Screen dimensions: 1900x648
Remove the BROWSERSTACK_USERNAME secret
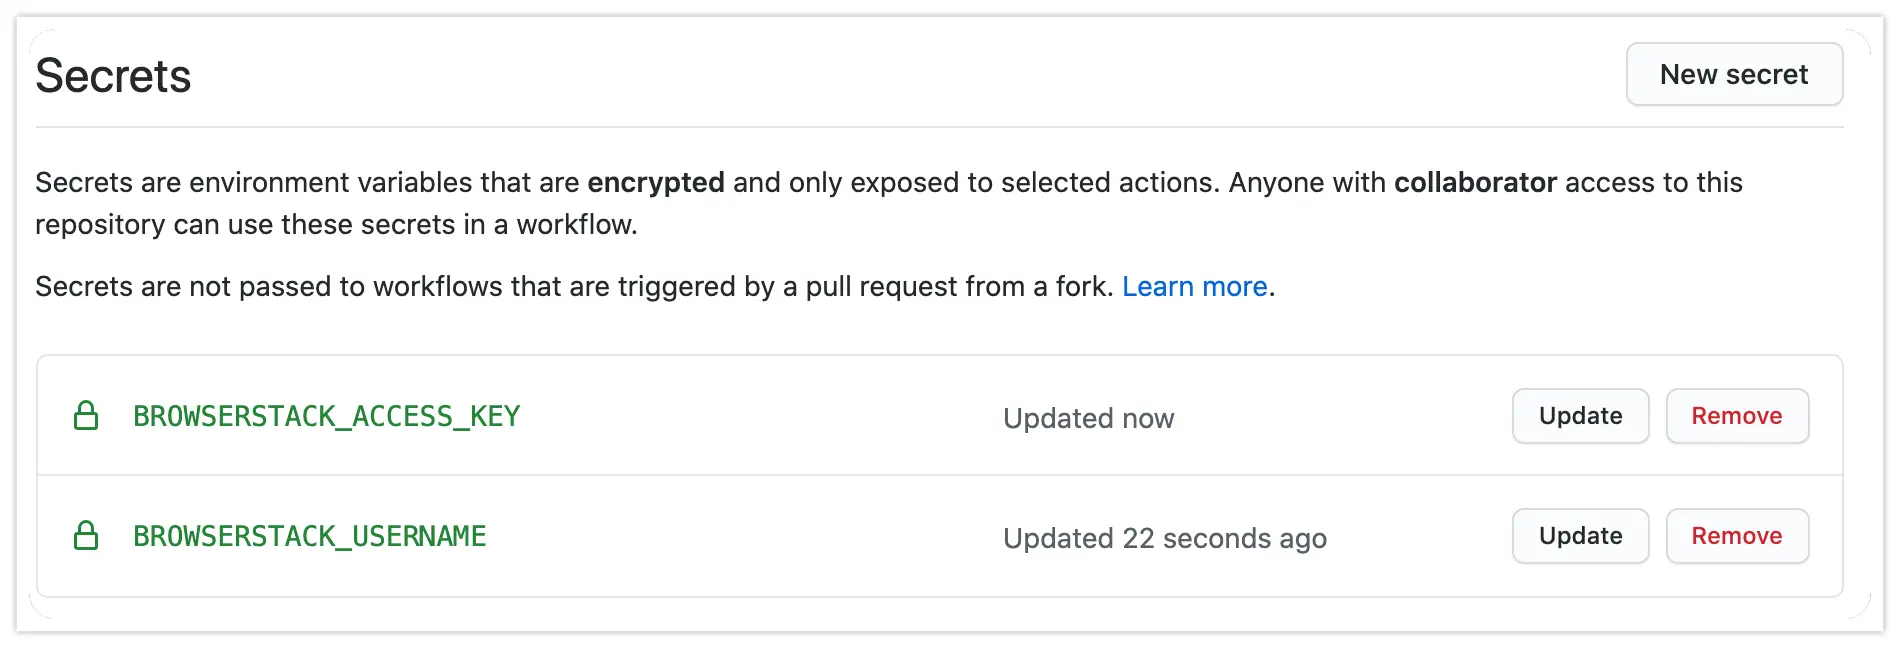[1736, 536]
